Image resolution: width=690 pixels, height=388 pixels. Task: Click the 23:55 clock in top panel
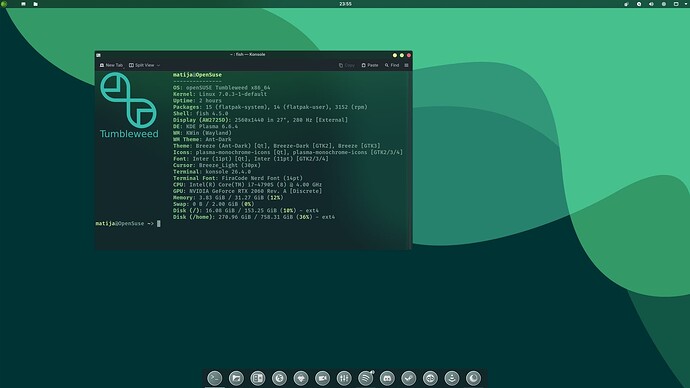click(x=345, y=4)
